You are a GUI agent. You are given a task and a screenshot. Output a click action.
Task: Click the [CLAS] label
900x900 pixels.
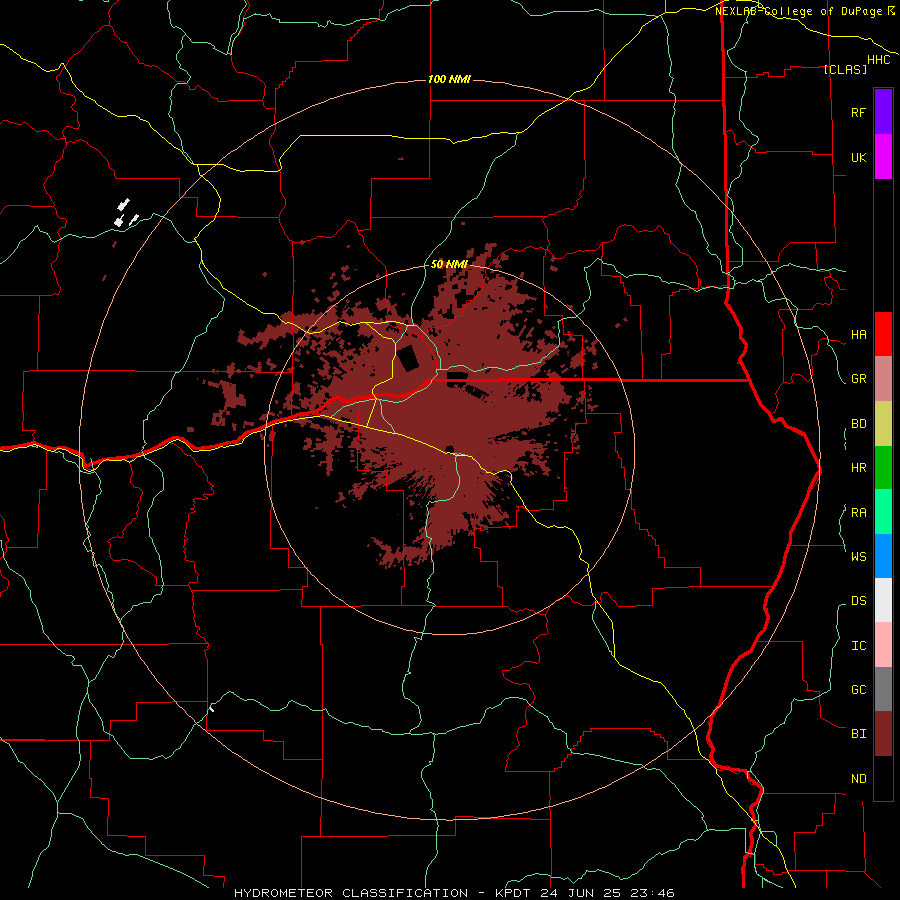845,69
